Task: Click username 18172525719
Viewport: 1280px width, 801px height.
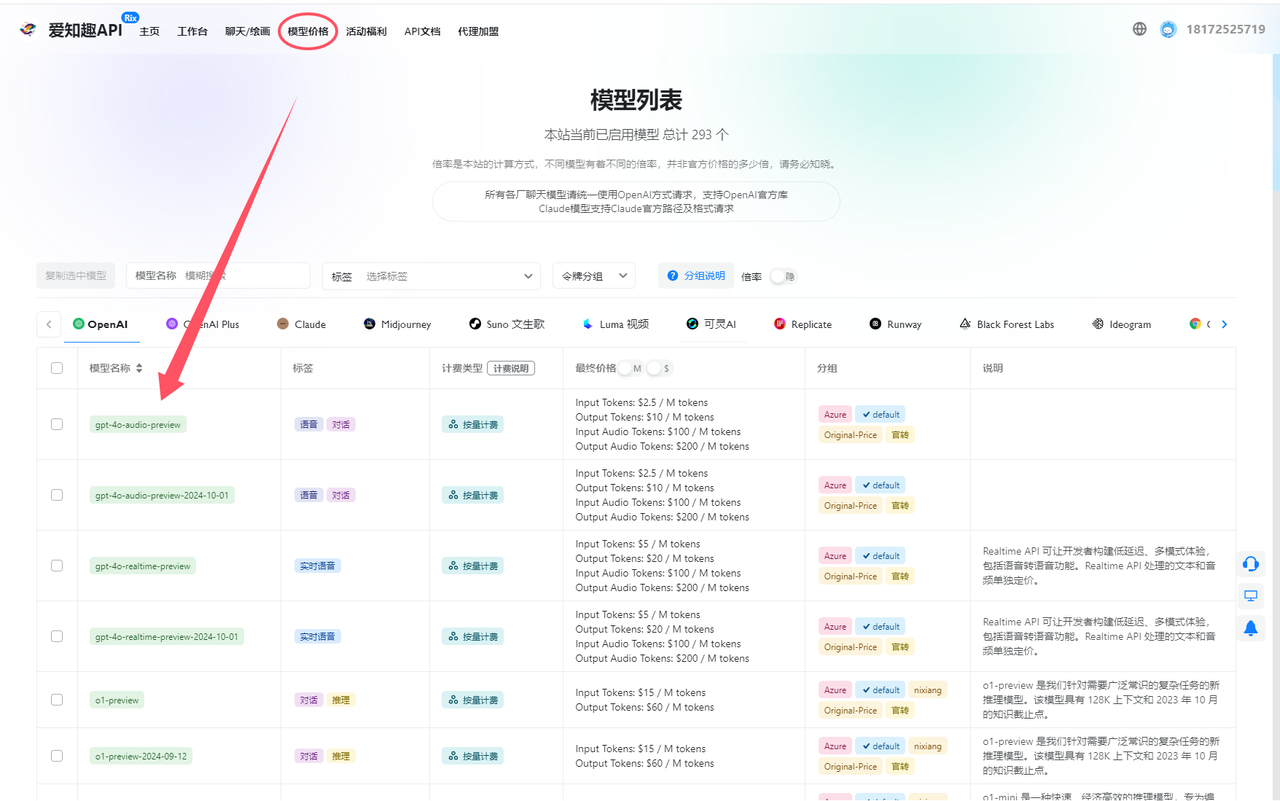Action: [1226, 30]
